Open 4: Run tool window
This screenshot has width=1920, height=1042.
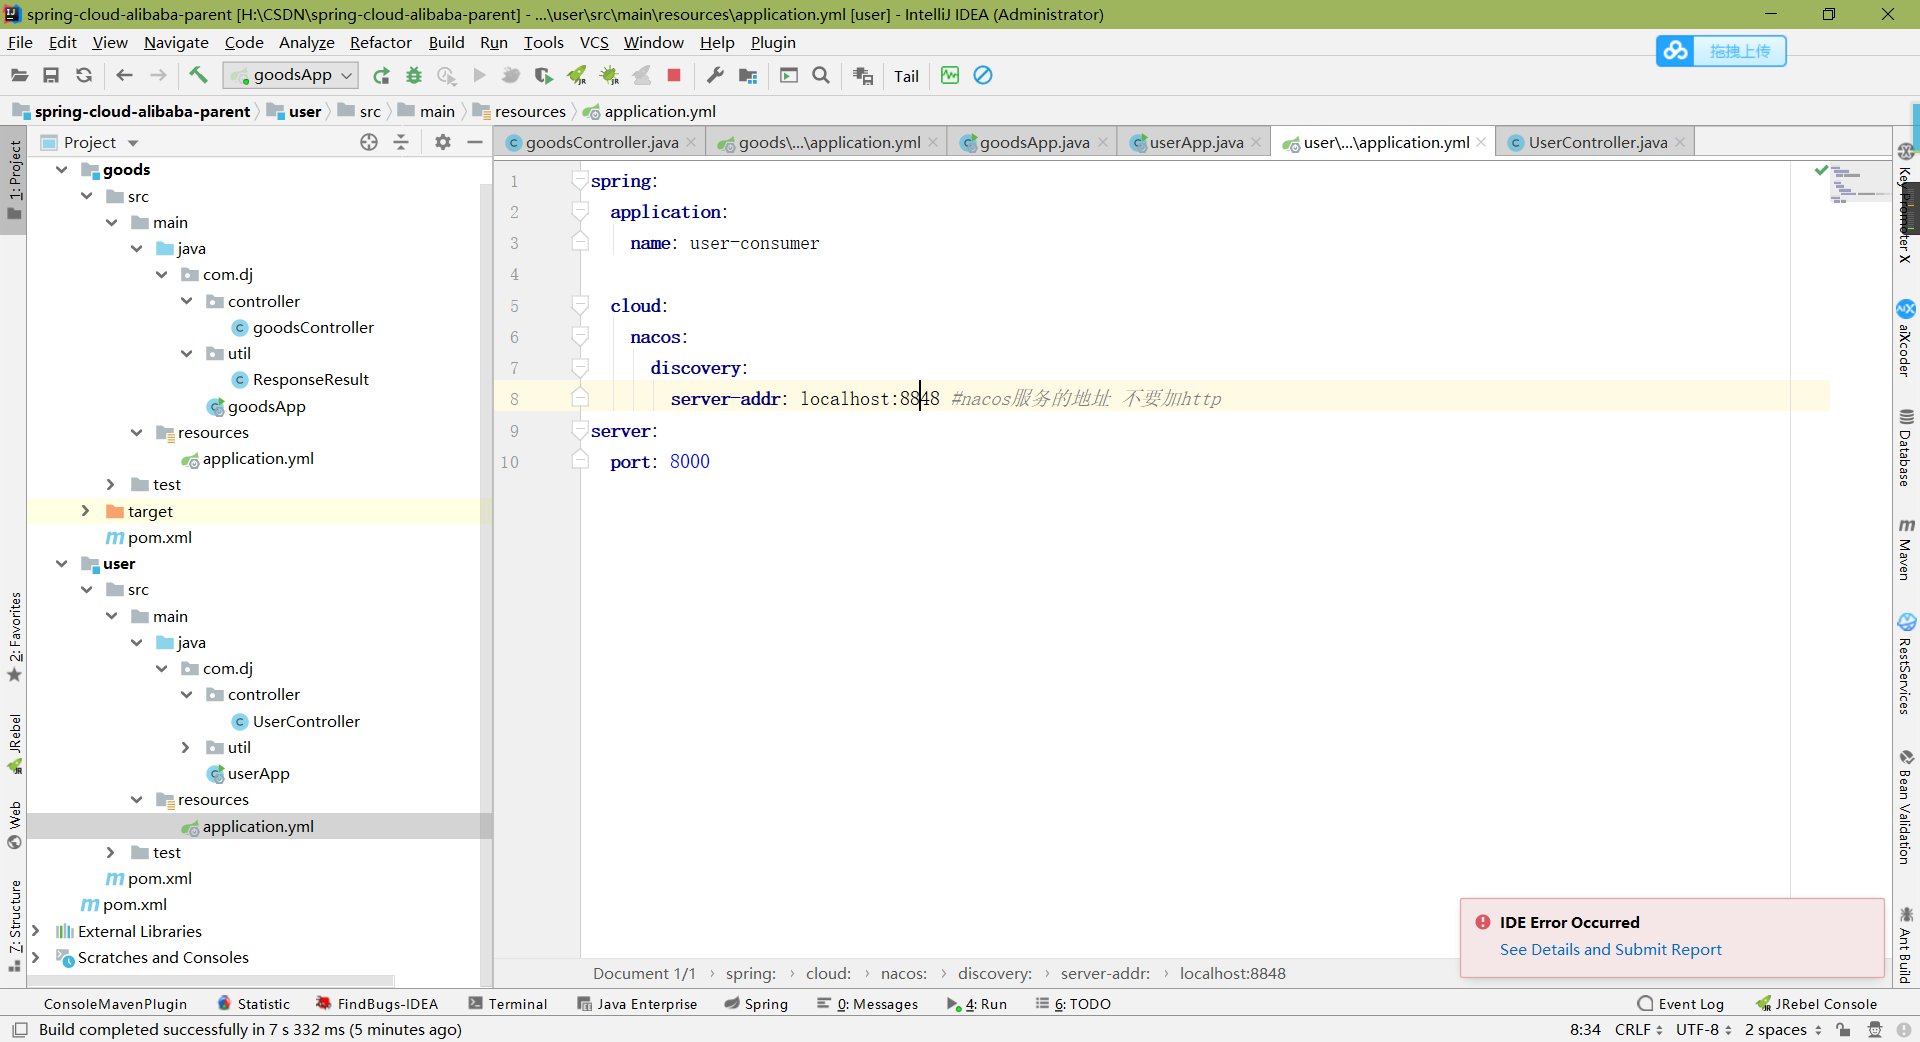tap(977, 1004)
